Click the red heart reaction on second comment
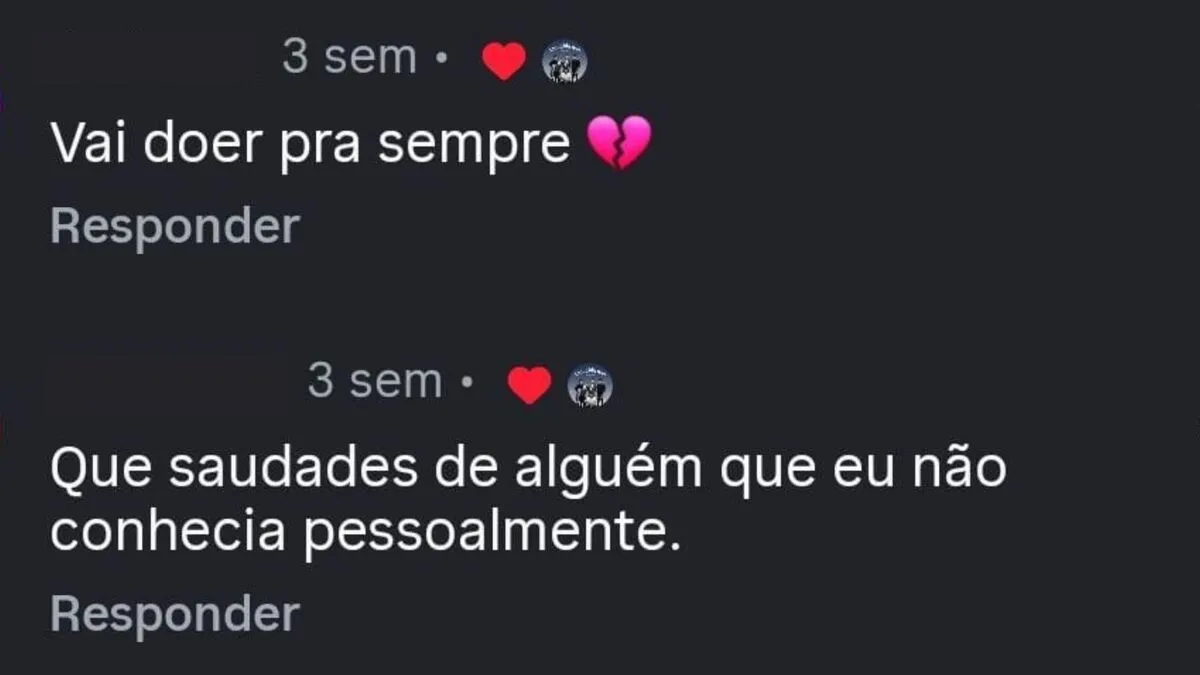 tap(528, 383)
